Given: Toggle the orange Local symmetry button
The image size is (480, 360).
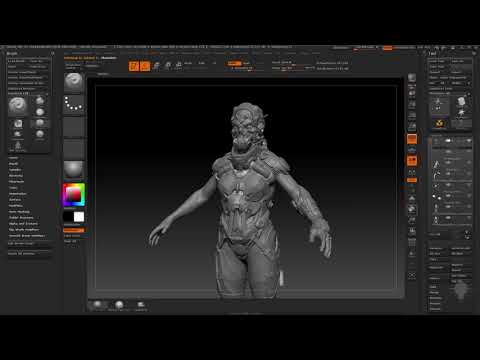Looking at the screenshot, I should (x=412, y=161).
